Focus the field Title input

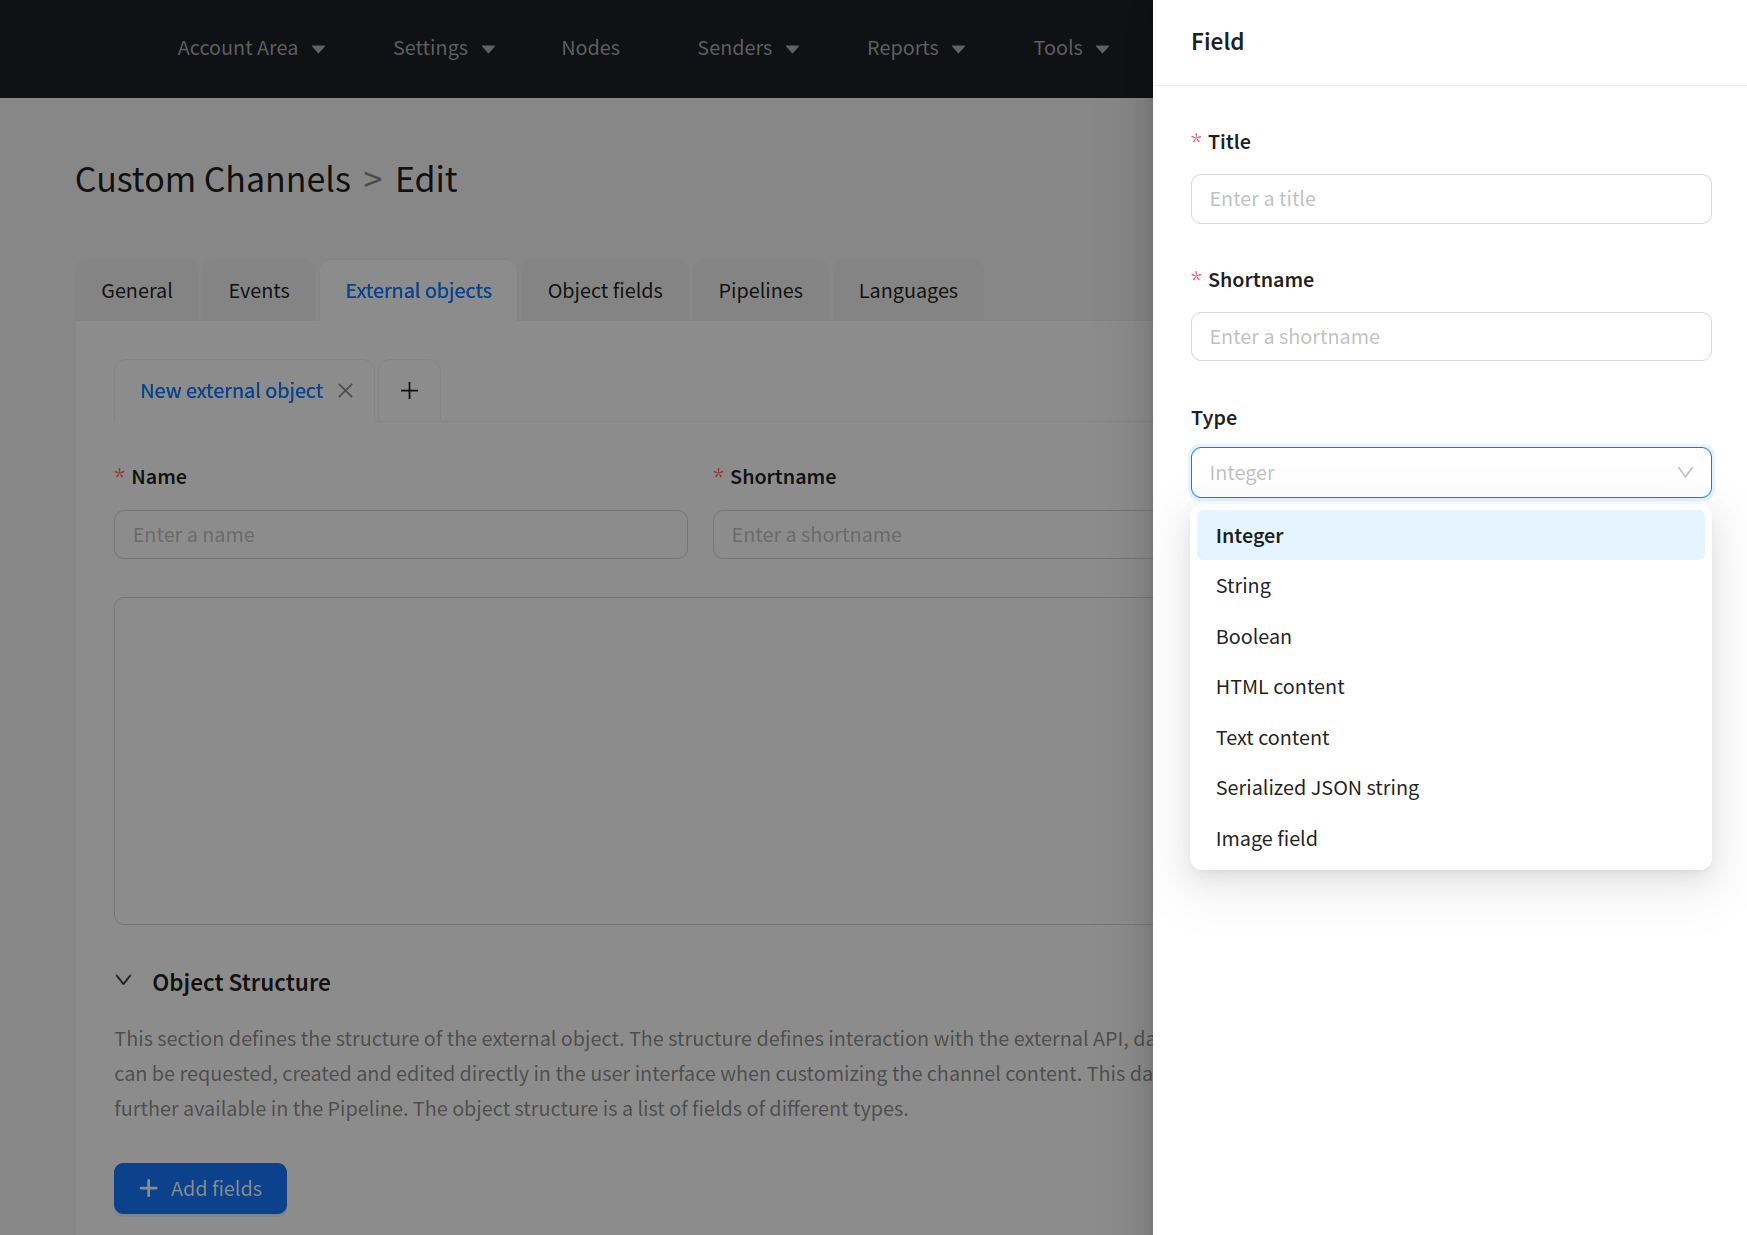pyautogui.click(x=1451, y=199)
